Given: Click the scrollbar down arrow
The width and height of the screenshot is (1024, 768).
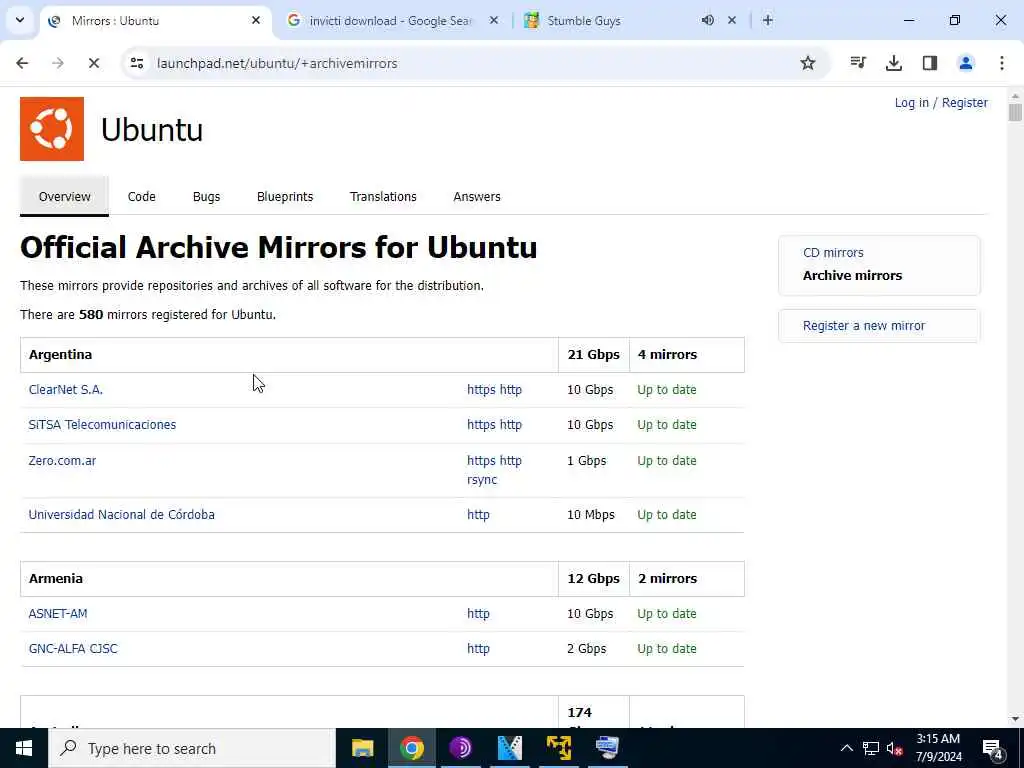Looking at the screenshot, I should pyautogui.click(x=1015, y=720).
